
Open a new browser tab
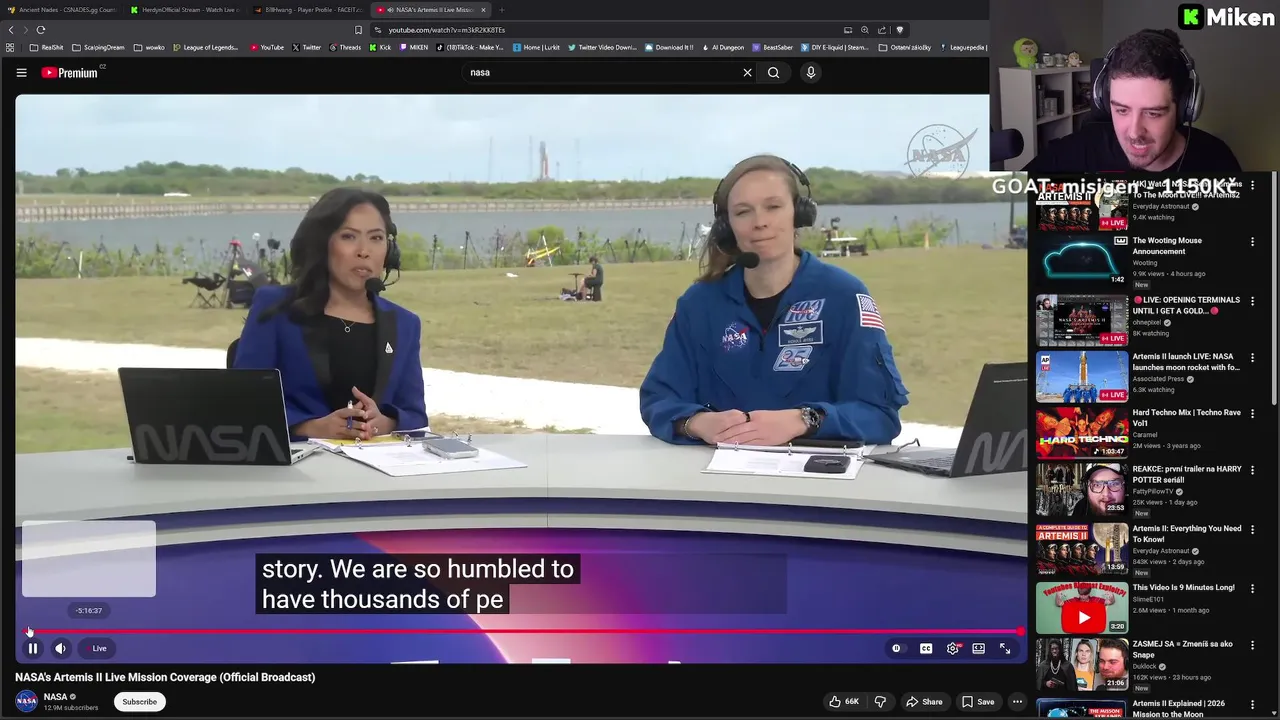coord(503,10)
